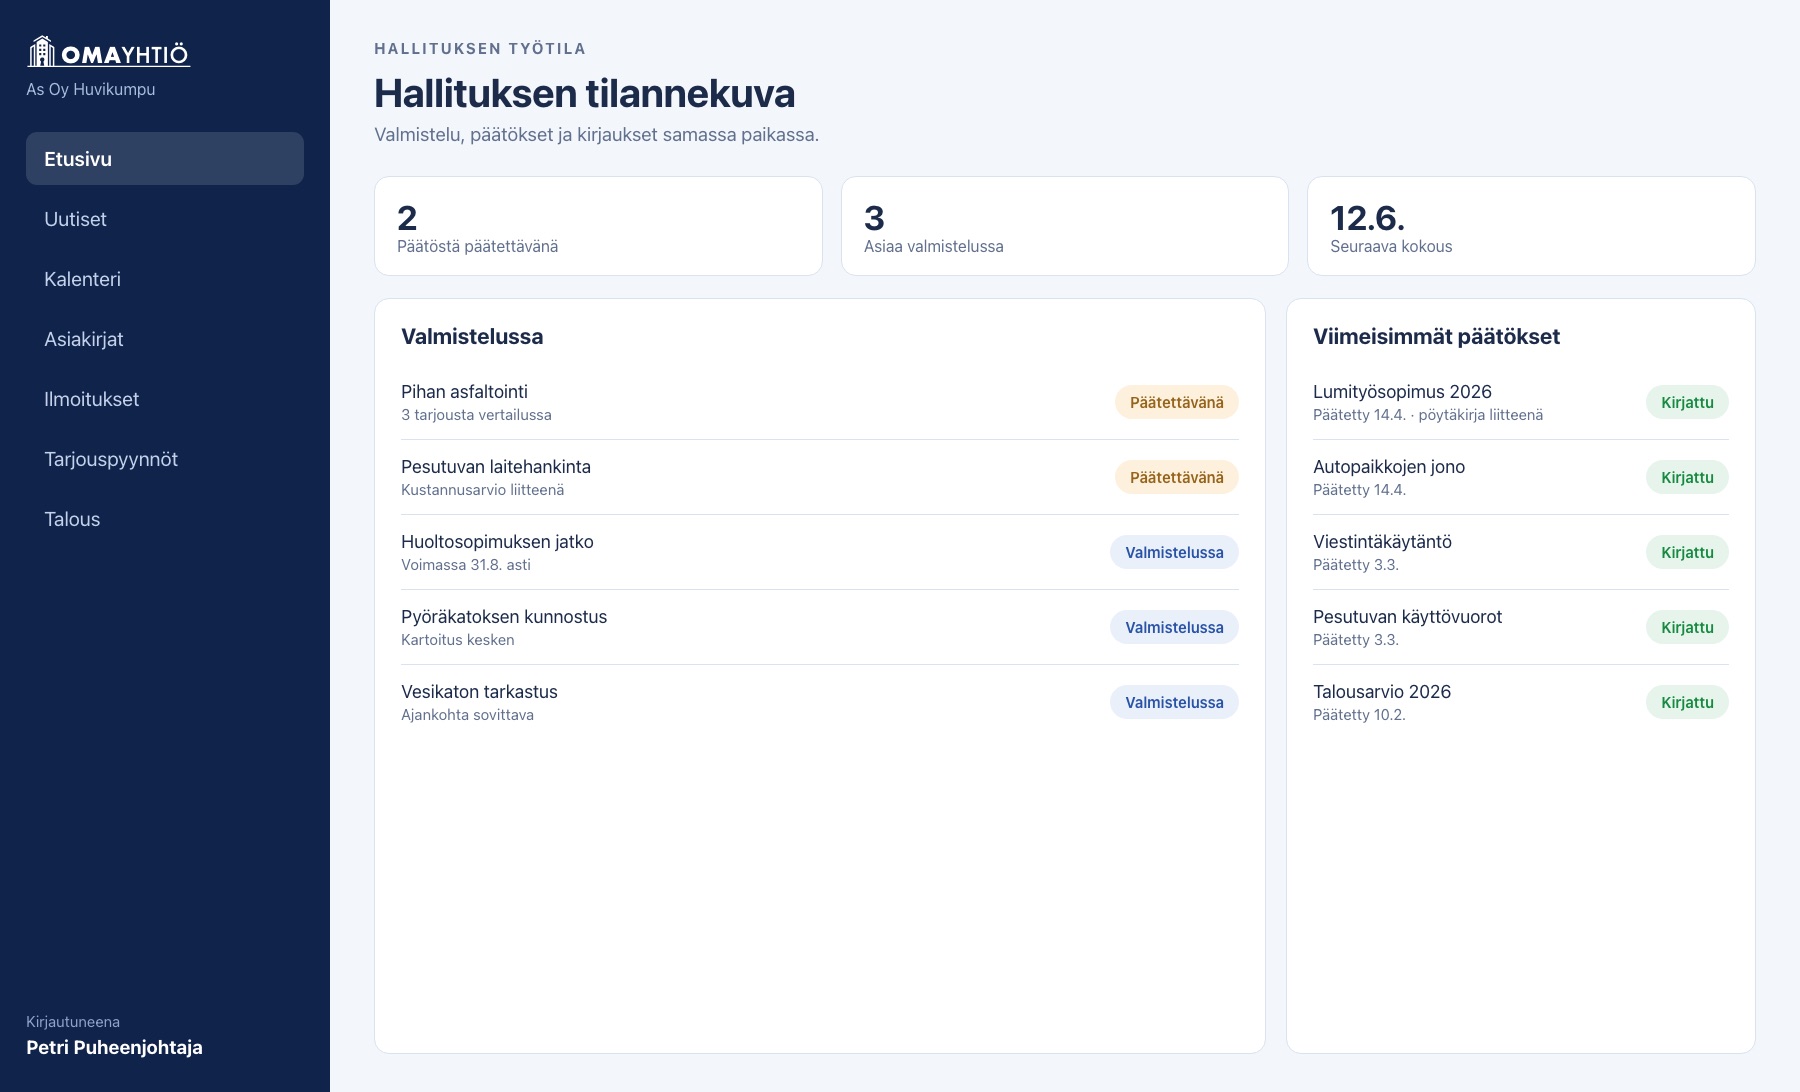Click the 'Hallituksen tilannekuva' page title

pyautogui.click(x=585, y=94)
